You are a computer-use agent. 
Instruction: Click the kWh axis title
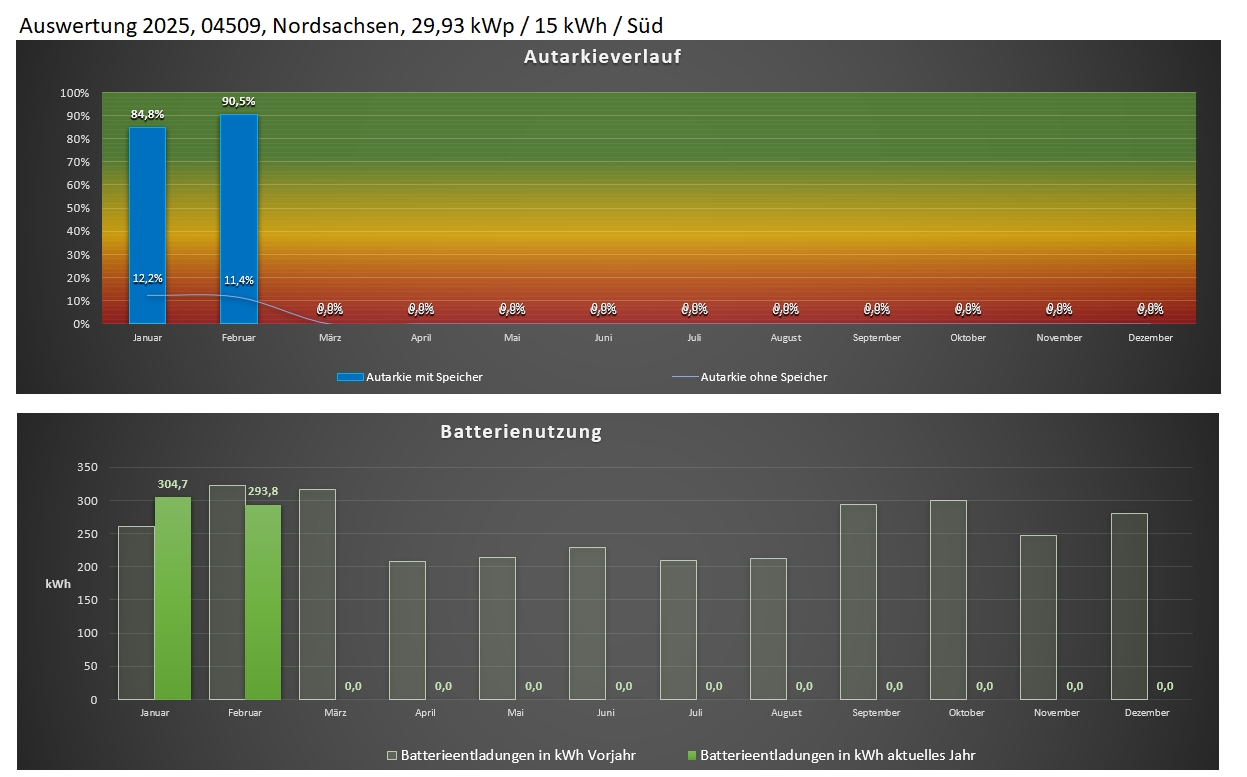(x=56, y=583)
